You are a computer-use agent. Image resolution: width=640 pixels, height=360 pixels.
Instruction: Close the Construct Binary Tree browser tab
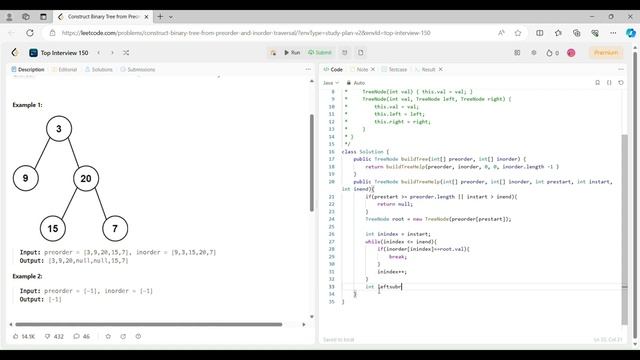[x=146, y=17]
